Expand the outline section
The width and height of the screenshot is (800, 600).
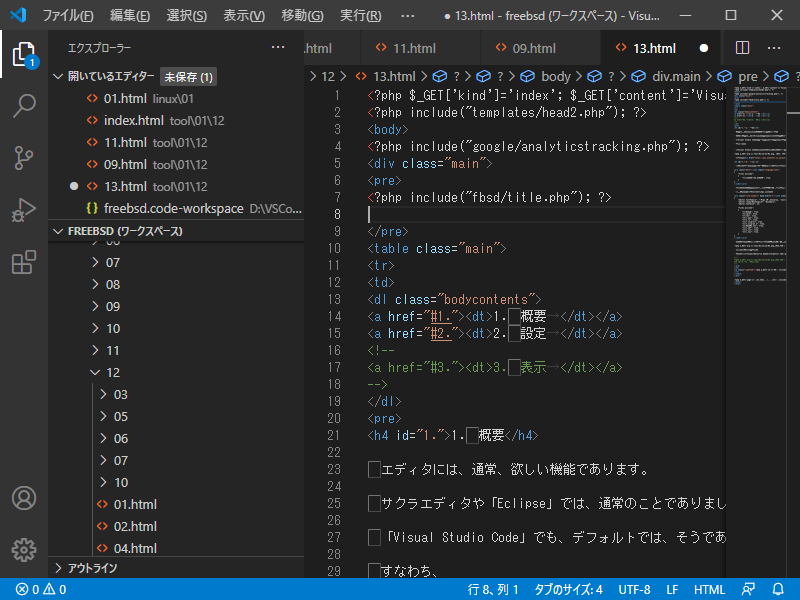58,568
